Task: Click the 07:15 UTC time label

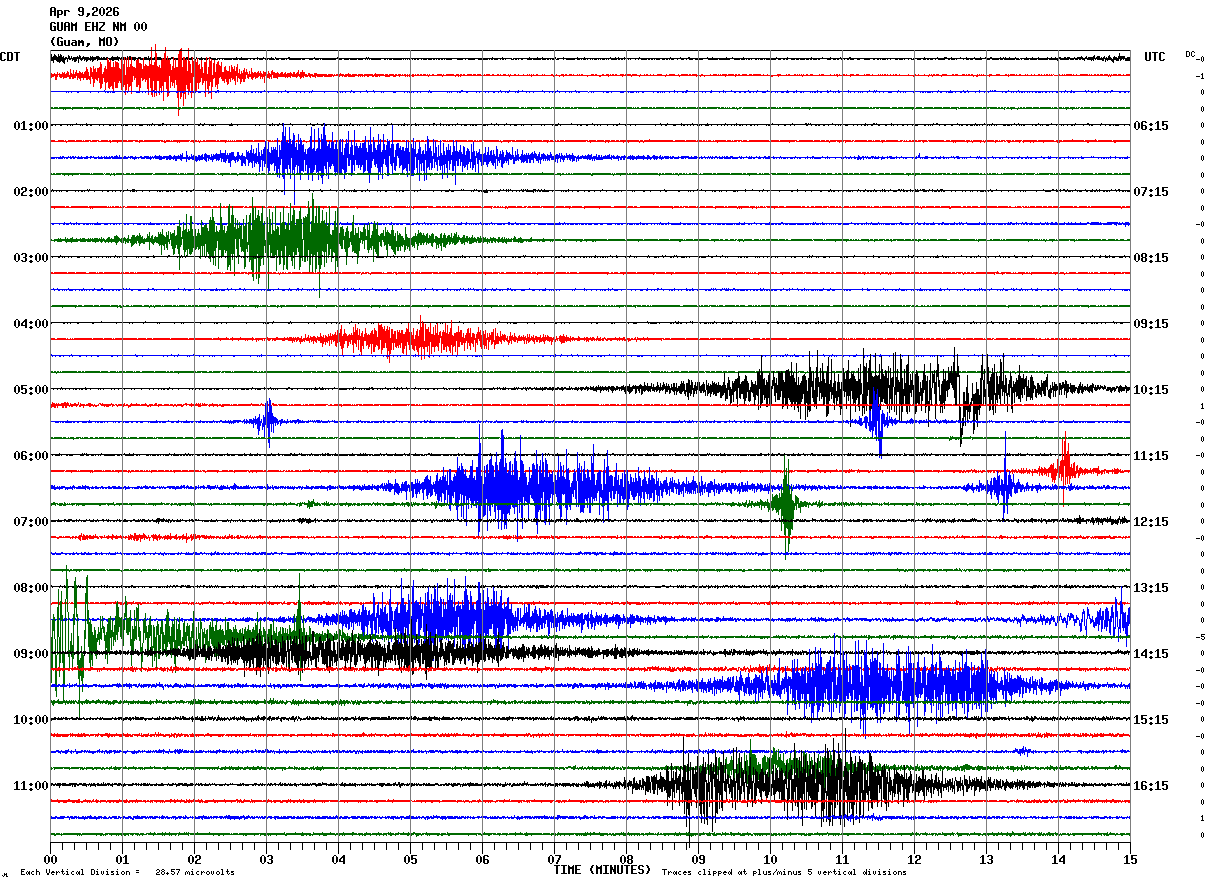Action: point(1152,192)
